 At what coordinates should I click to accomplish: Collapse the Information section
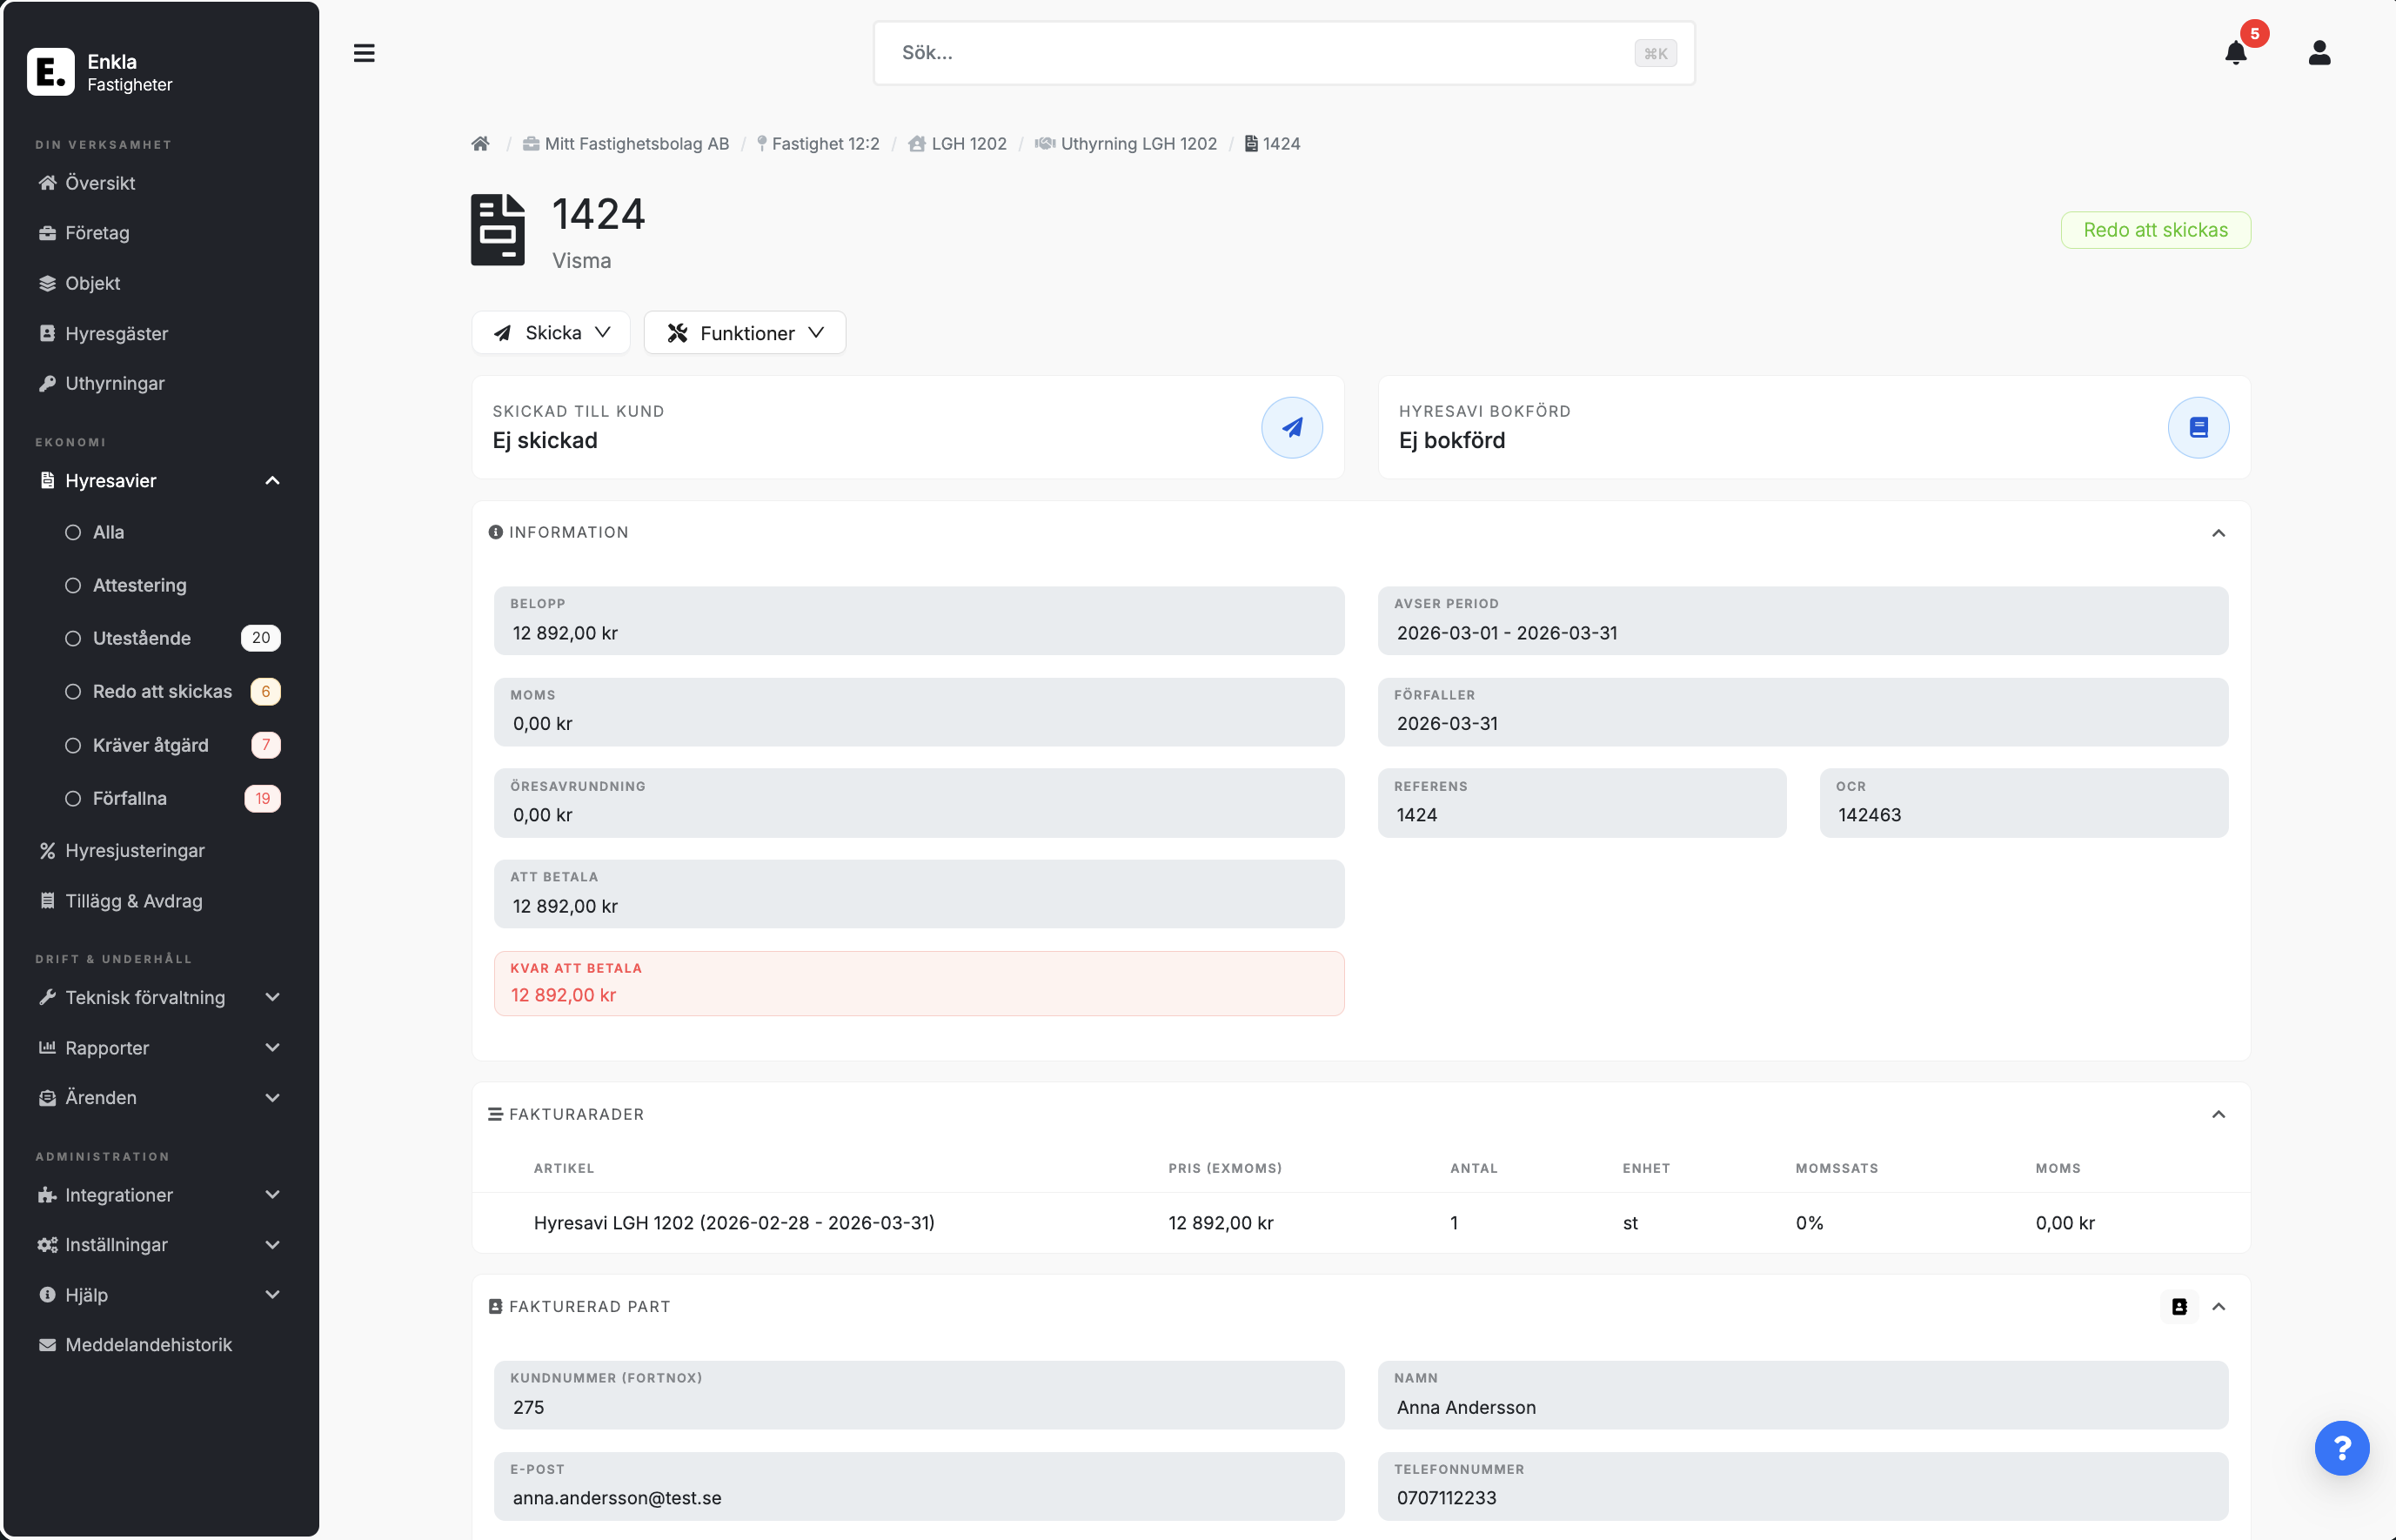[x=2218, y=533]
